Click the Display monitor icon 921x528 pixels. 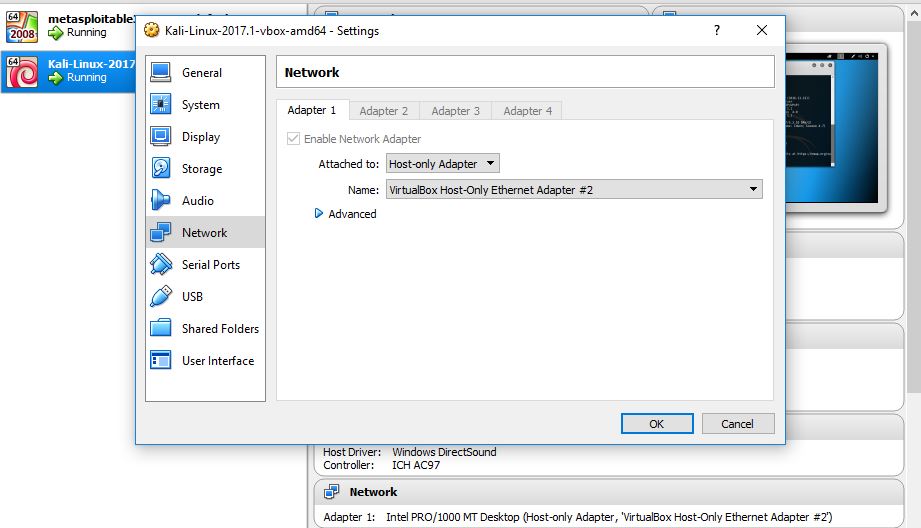[x=160, y=136]
